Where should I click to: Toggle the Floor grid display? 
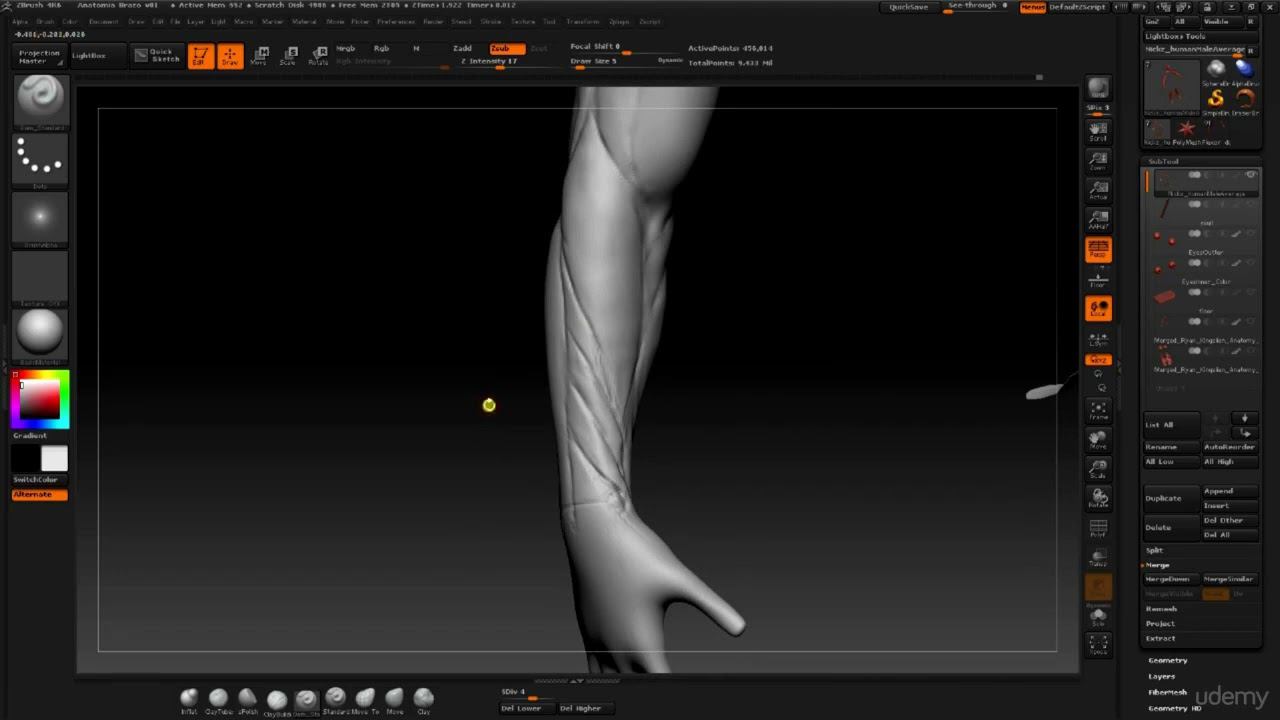(1098, 279)
